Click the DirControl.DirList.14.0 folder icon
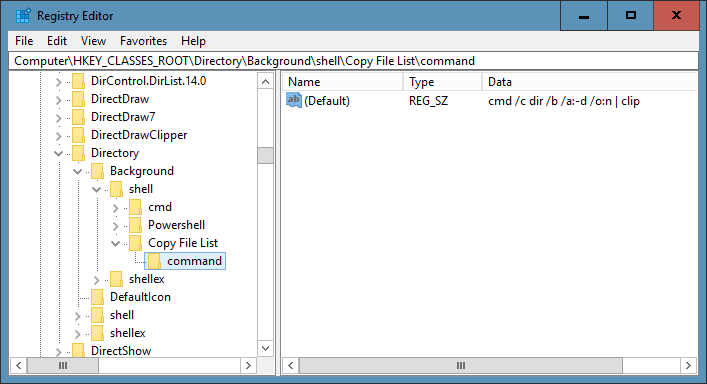Viewport: 707px width, 384px height. coord(78,81)
